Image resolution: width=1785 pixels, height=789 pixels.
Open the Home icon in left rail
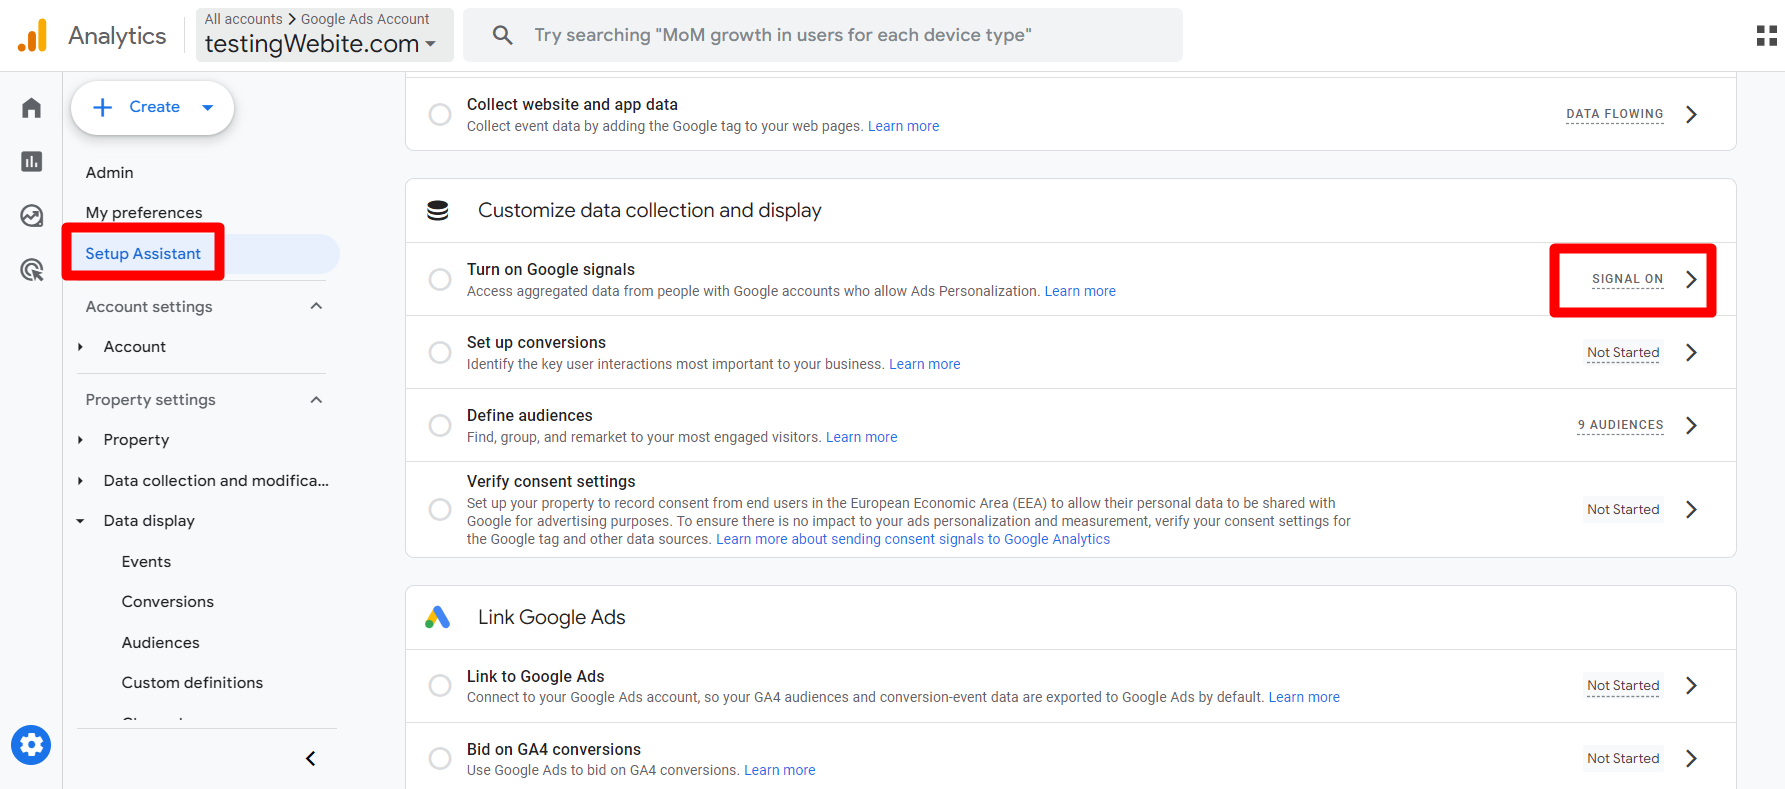click(x=32, y=108)
